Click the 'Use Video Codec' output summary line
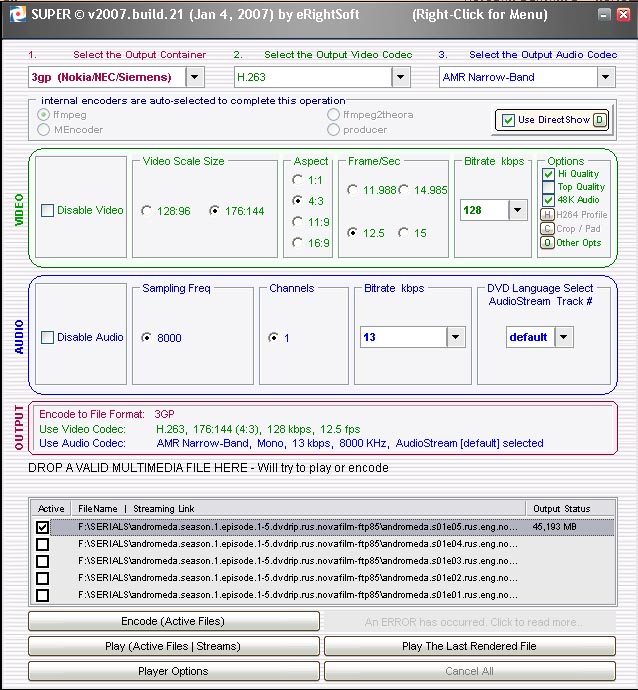The image size is (638, 690). pyautogui.click(x=200, y=429)
